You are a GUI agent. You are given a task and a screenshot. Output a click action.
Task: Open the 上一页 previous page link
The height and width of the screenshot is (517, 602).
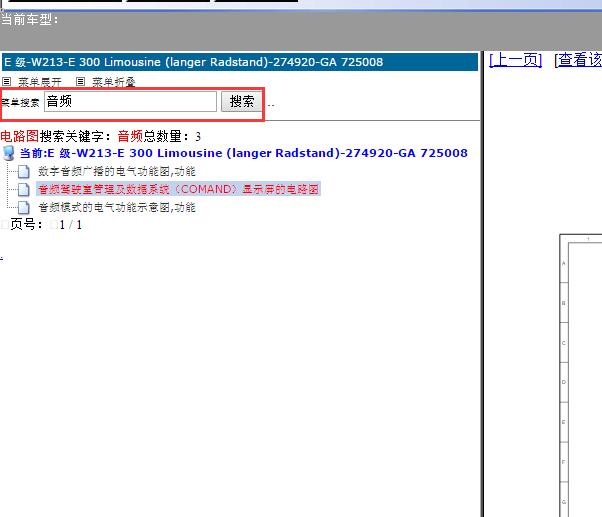(x=515, y=60)
